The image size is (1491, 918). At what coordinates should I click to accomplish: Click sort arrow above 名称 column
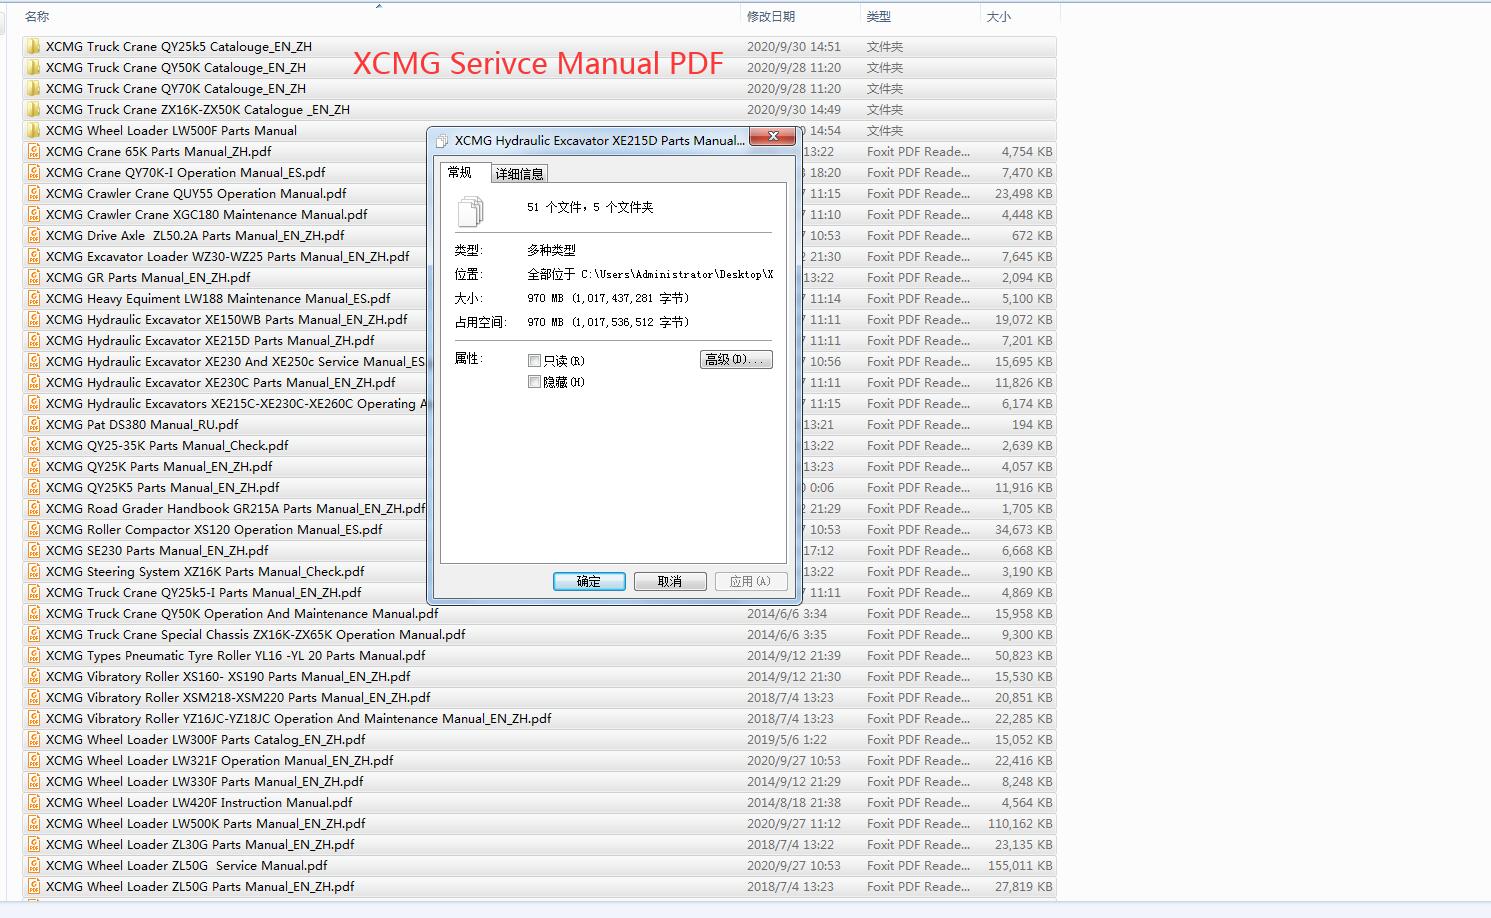379,6
